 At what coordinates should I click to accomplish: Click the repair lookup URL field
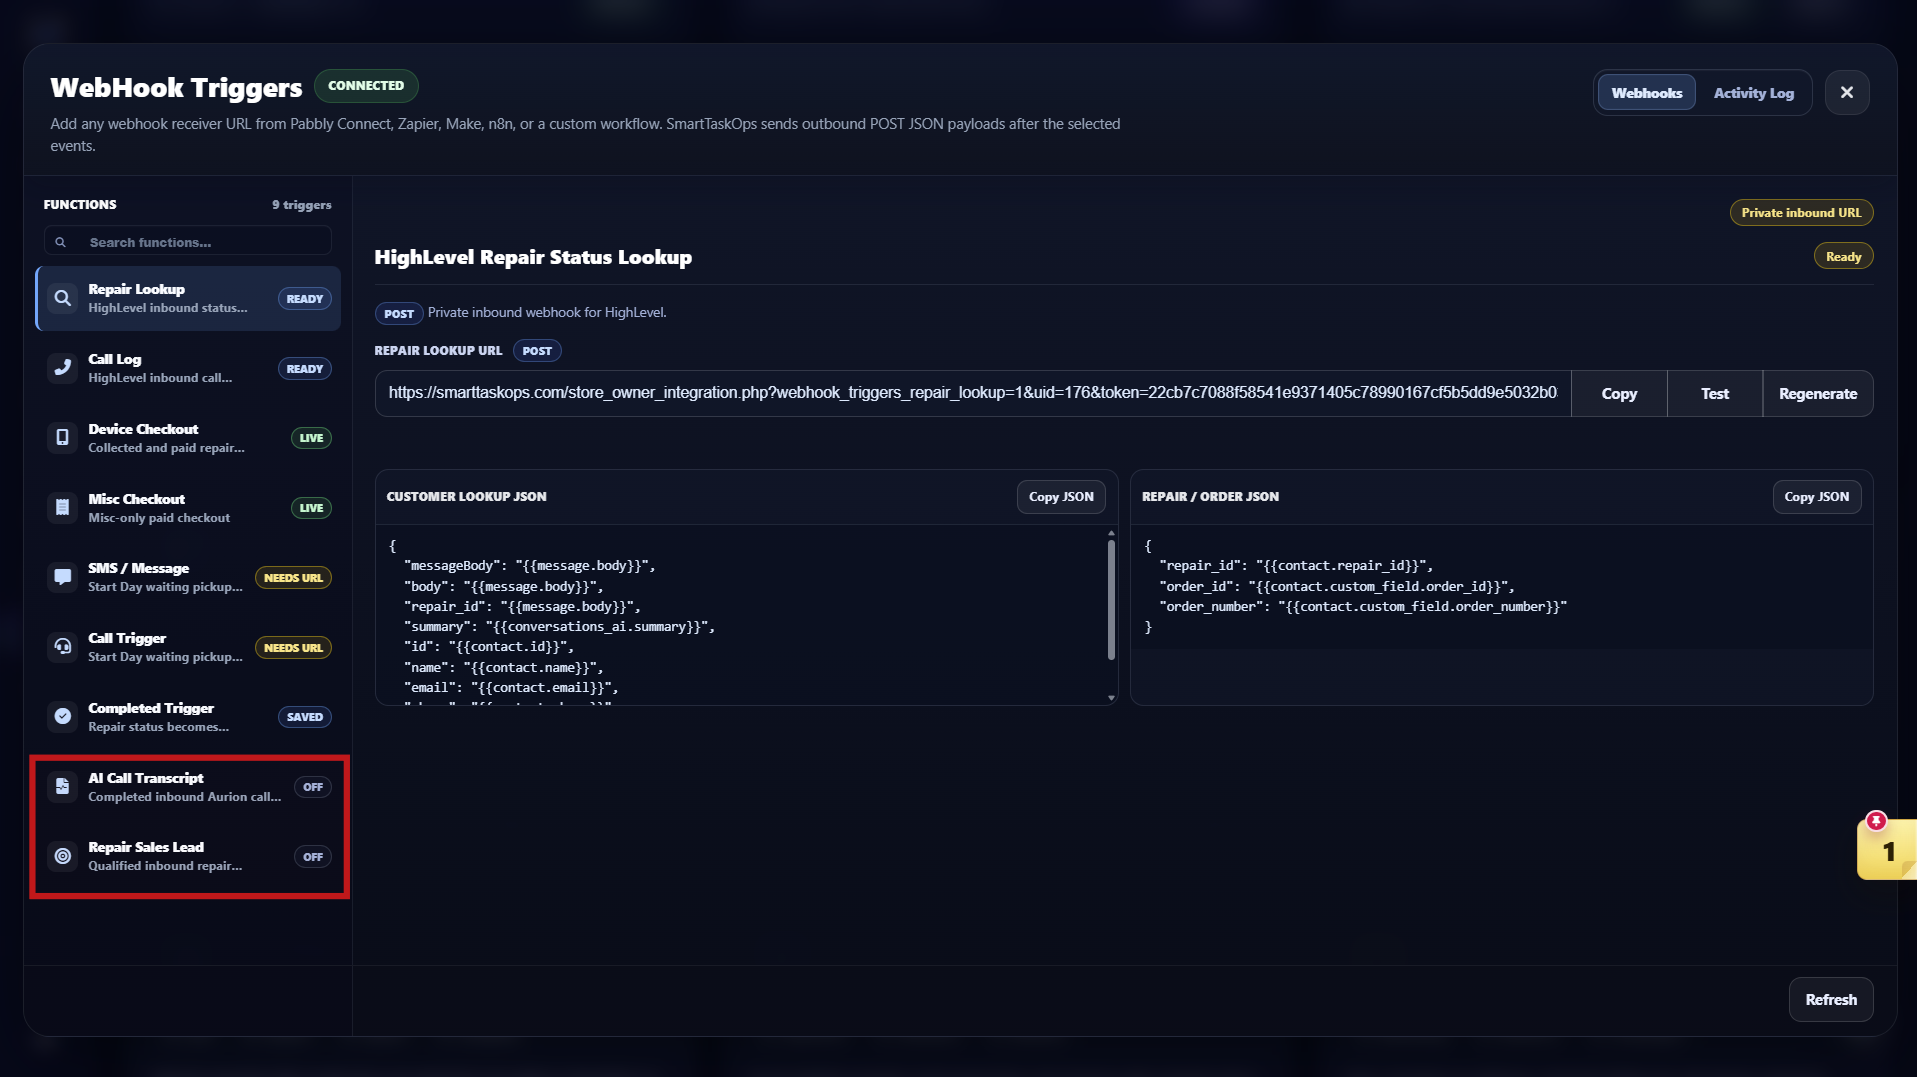(x=972, y=393)
